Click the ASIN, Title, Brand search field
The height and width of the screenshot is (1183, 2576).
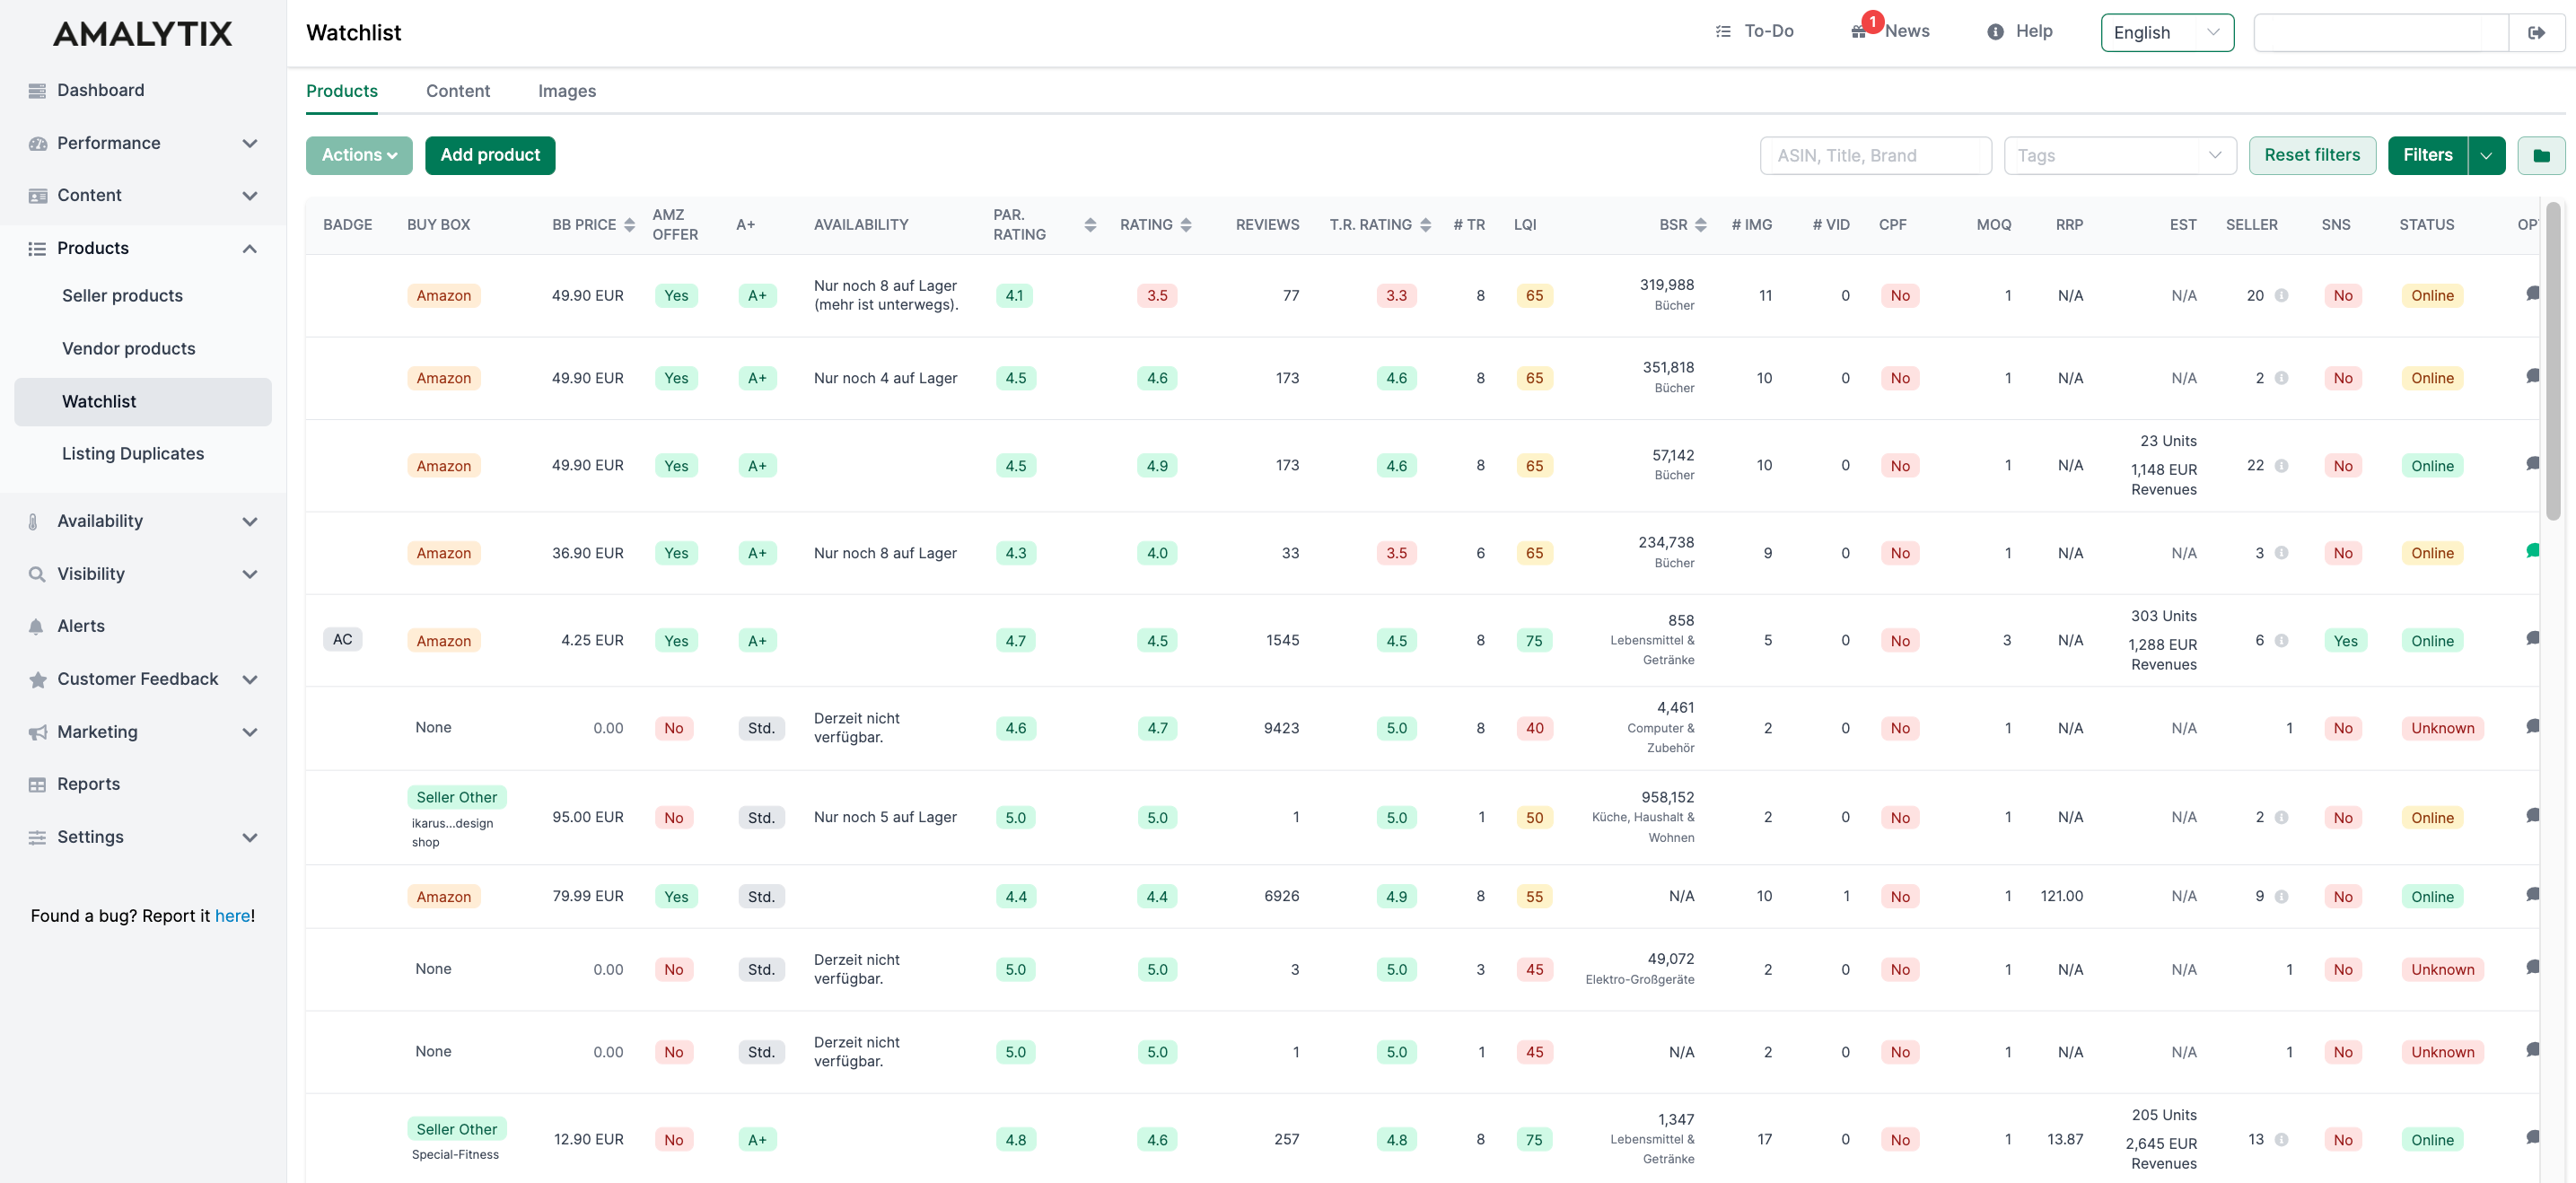[x=1875, y=155]
